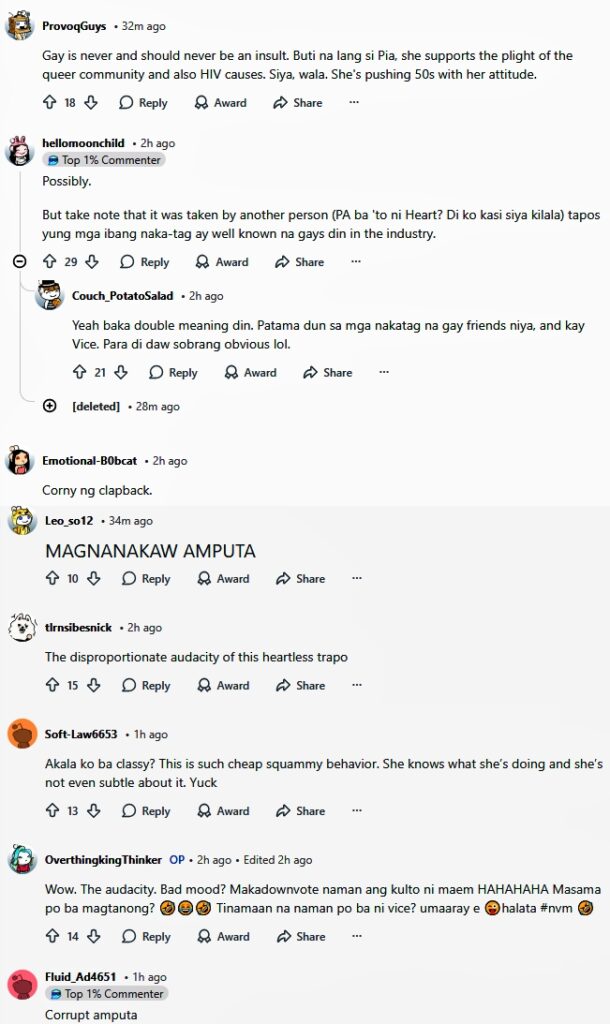Open Emotional-B0bcat's user profile
The height and width of the screenshot is (1024, 610).
(x=93, y=461)
